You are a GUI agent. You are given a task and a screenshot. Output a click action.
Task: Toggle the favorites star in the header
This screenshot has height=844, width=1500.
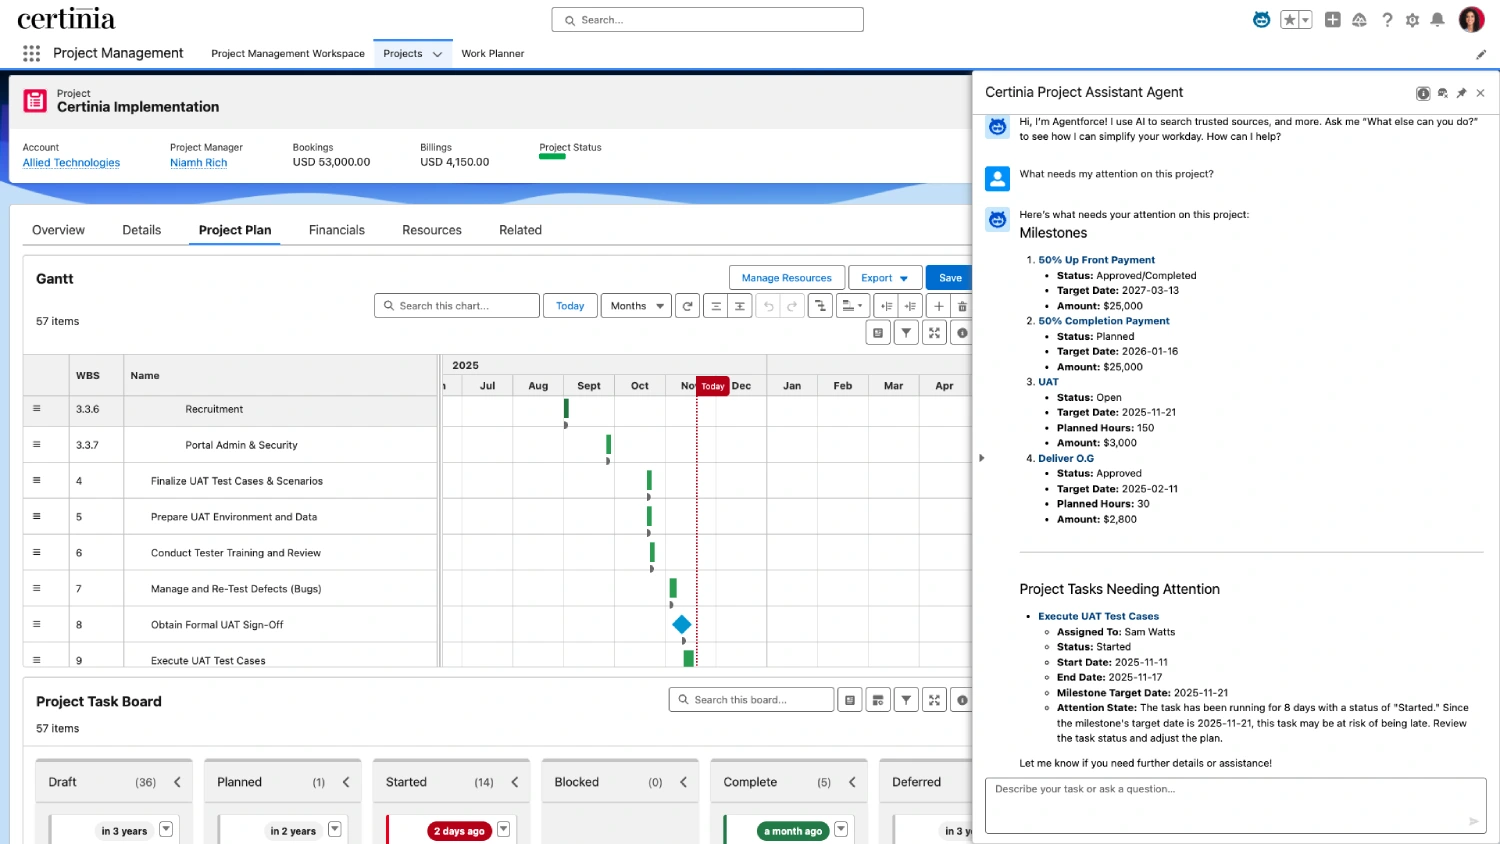pos(1288,18)
